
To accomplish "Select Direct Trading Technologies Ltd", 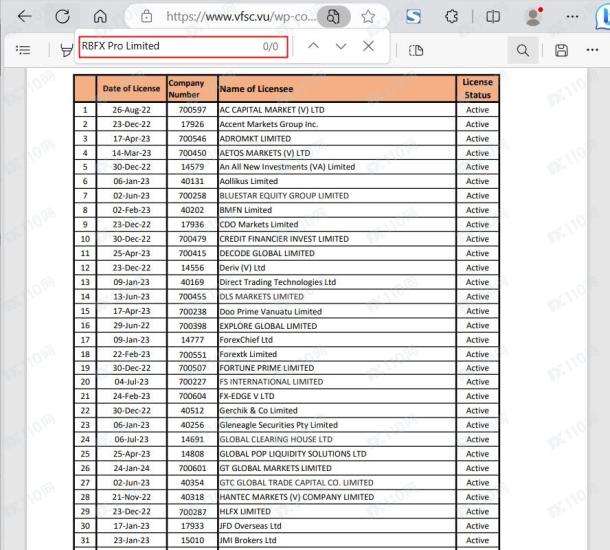I will [277, 282].
